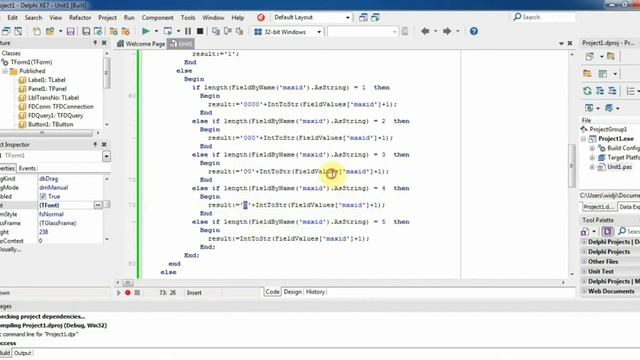The height and width of the screenshot is (360, 640).
Task: Click the Trace Into step icon
Action: pos(216,31)
